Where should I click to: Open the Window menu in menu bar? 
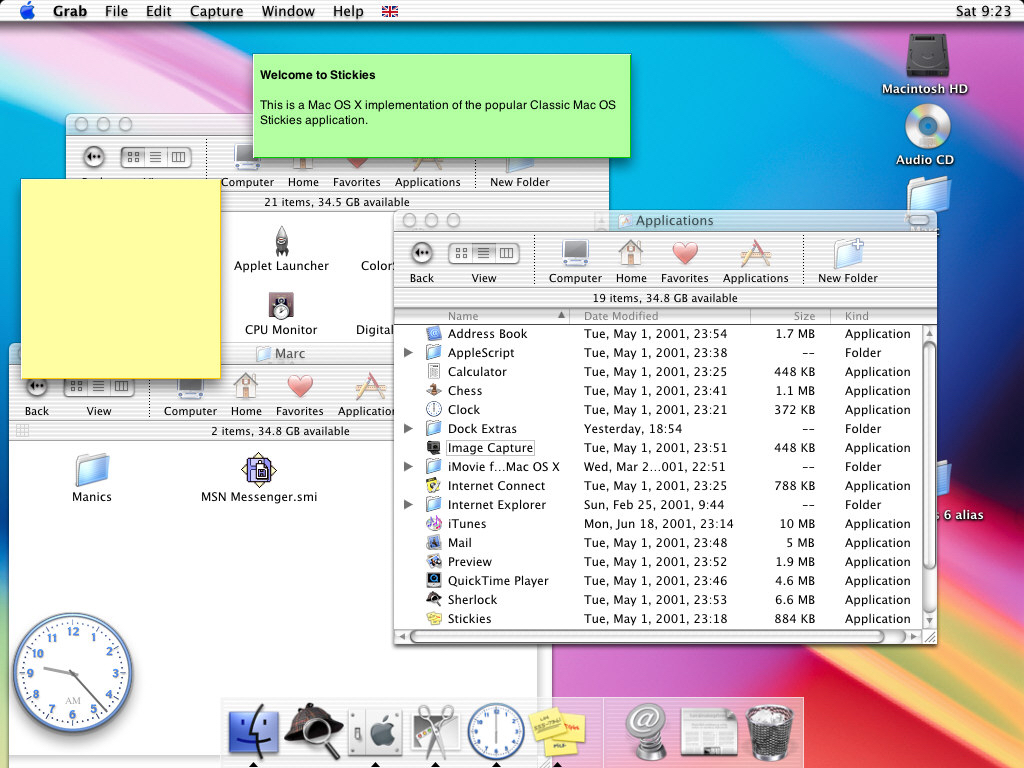pos(286,11)
